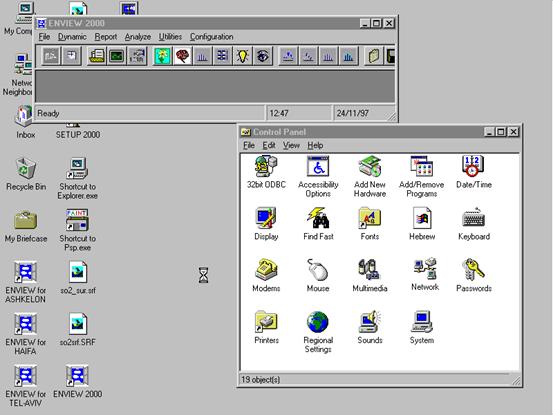Open the Control Panel Help menu
553x415 pixels.
[315, 145]
